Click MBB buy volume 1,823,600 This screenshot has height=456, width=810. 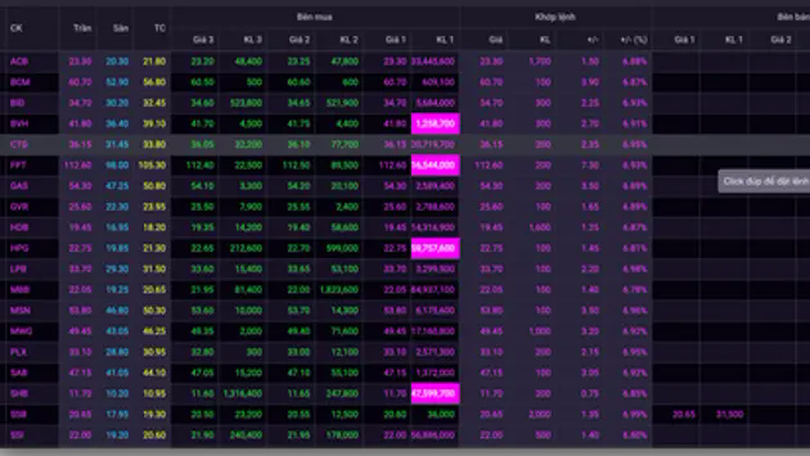click(339, 289)
